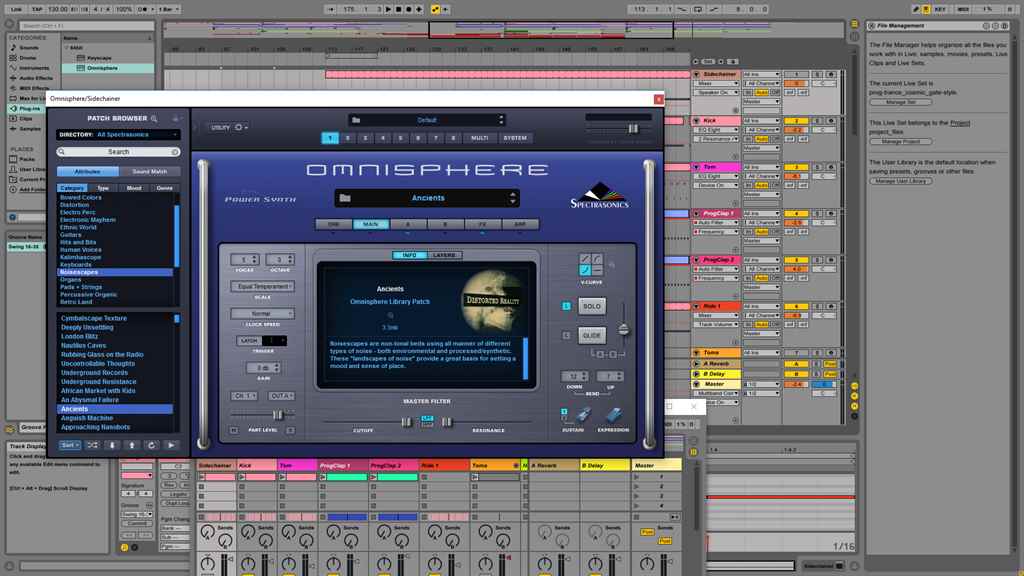Click the folder icon beside the Default multi name
This screenshot has width=1024, height=576.
356,120
